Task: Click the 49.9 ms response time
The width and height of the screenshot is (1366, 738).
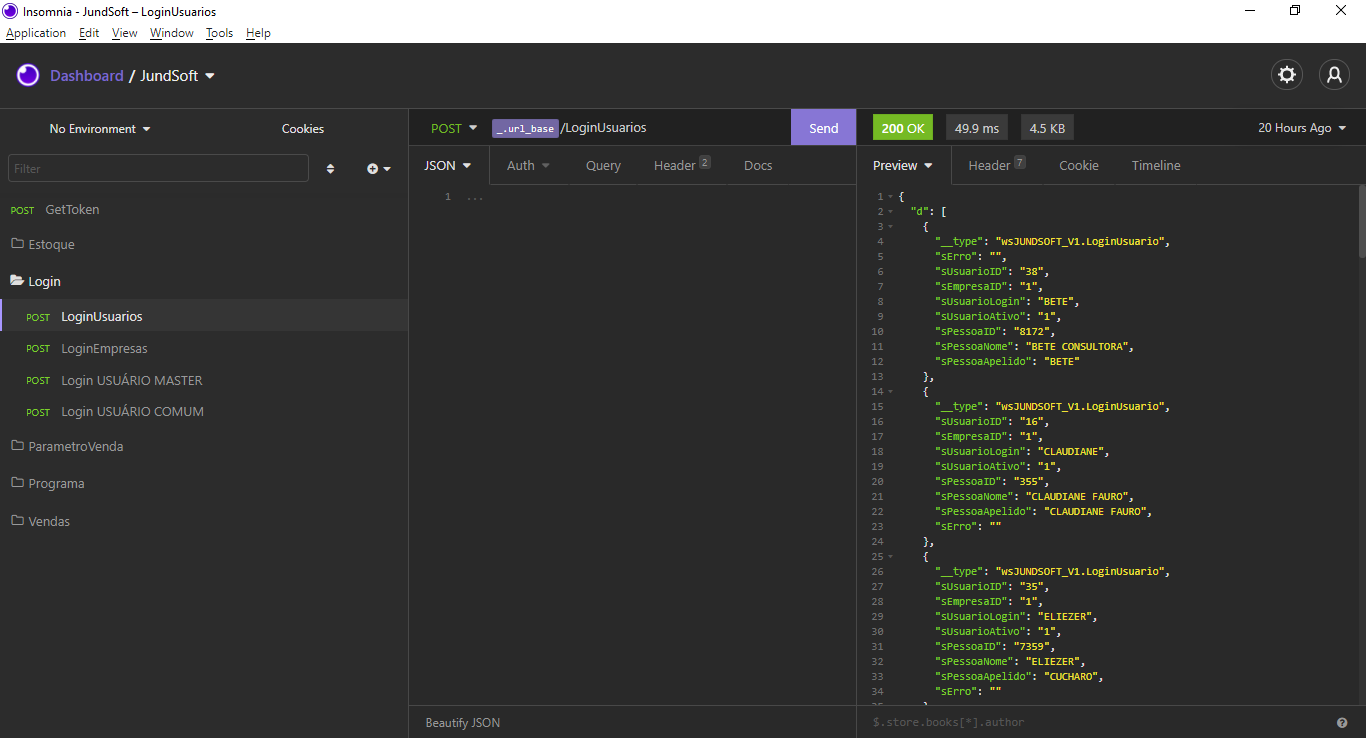Action: (x=977, y=128)
